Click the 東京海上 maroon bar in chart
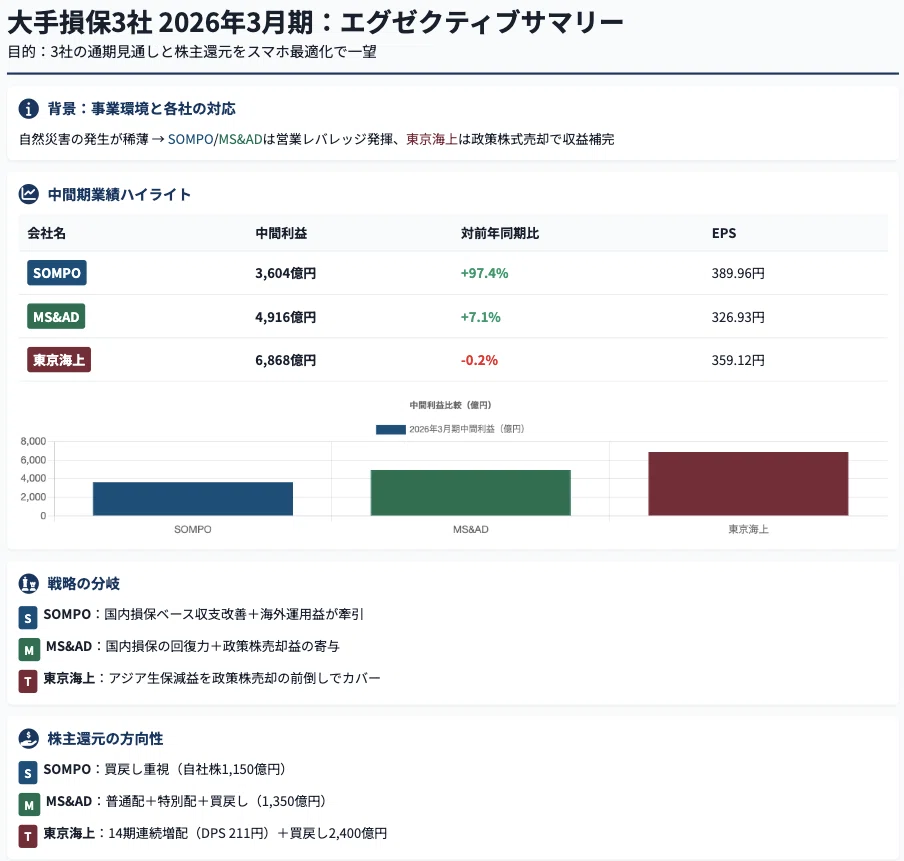Screen dimensions: 904x861 [x=748, y=484]
